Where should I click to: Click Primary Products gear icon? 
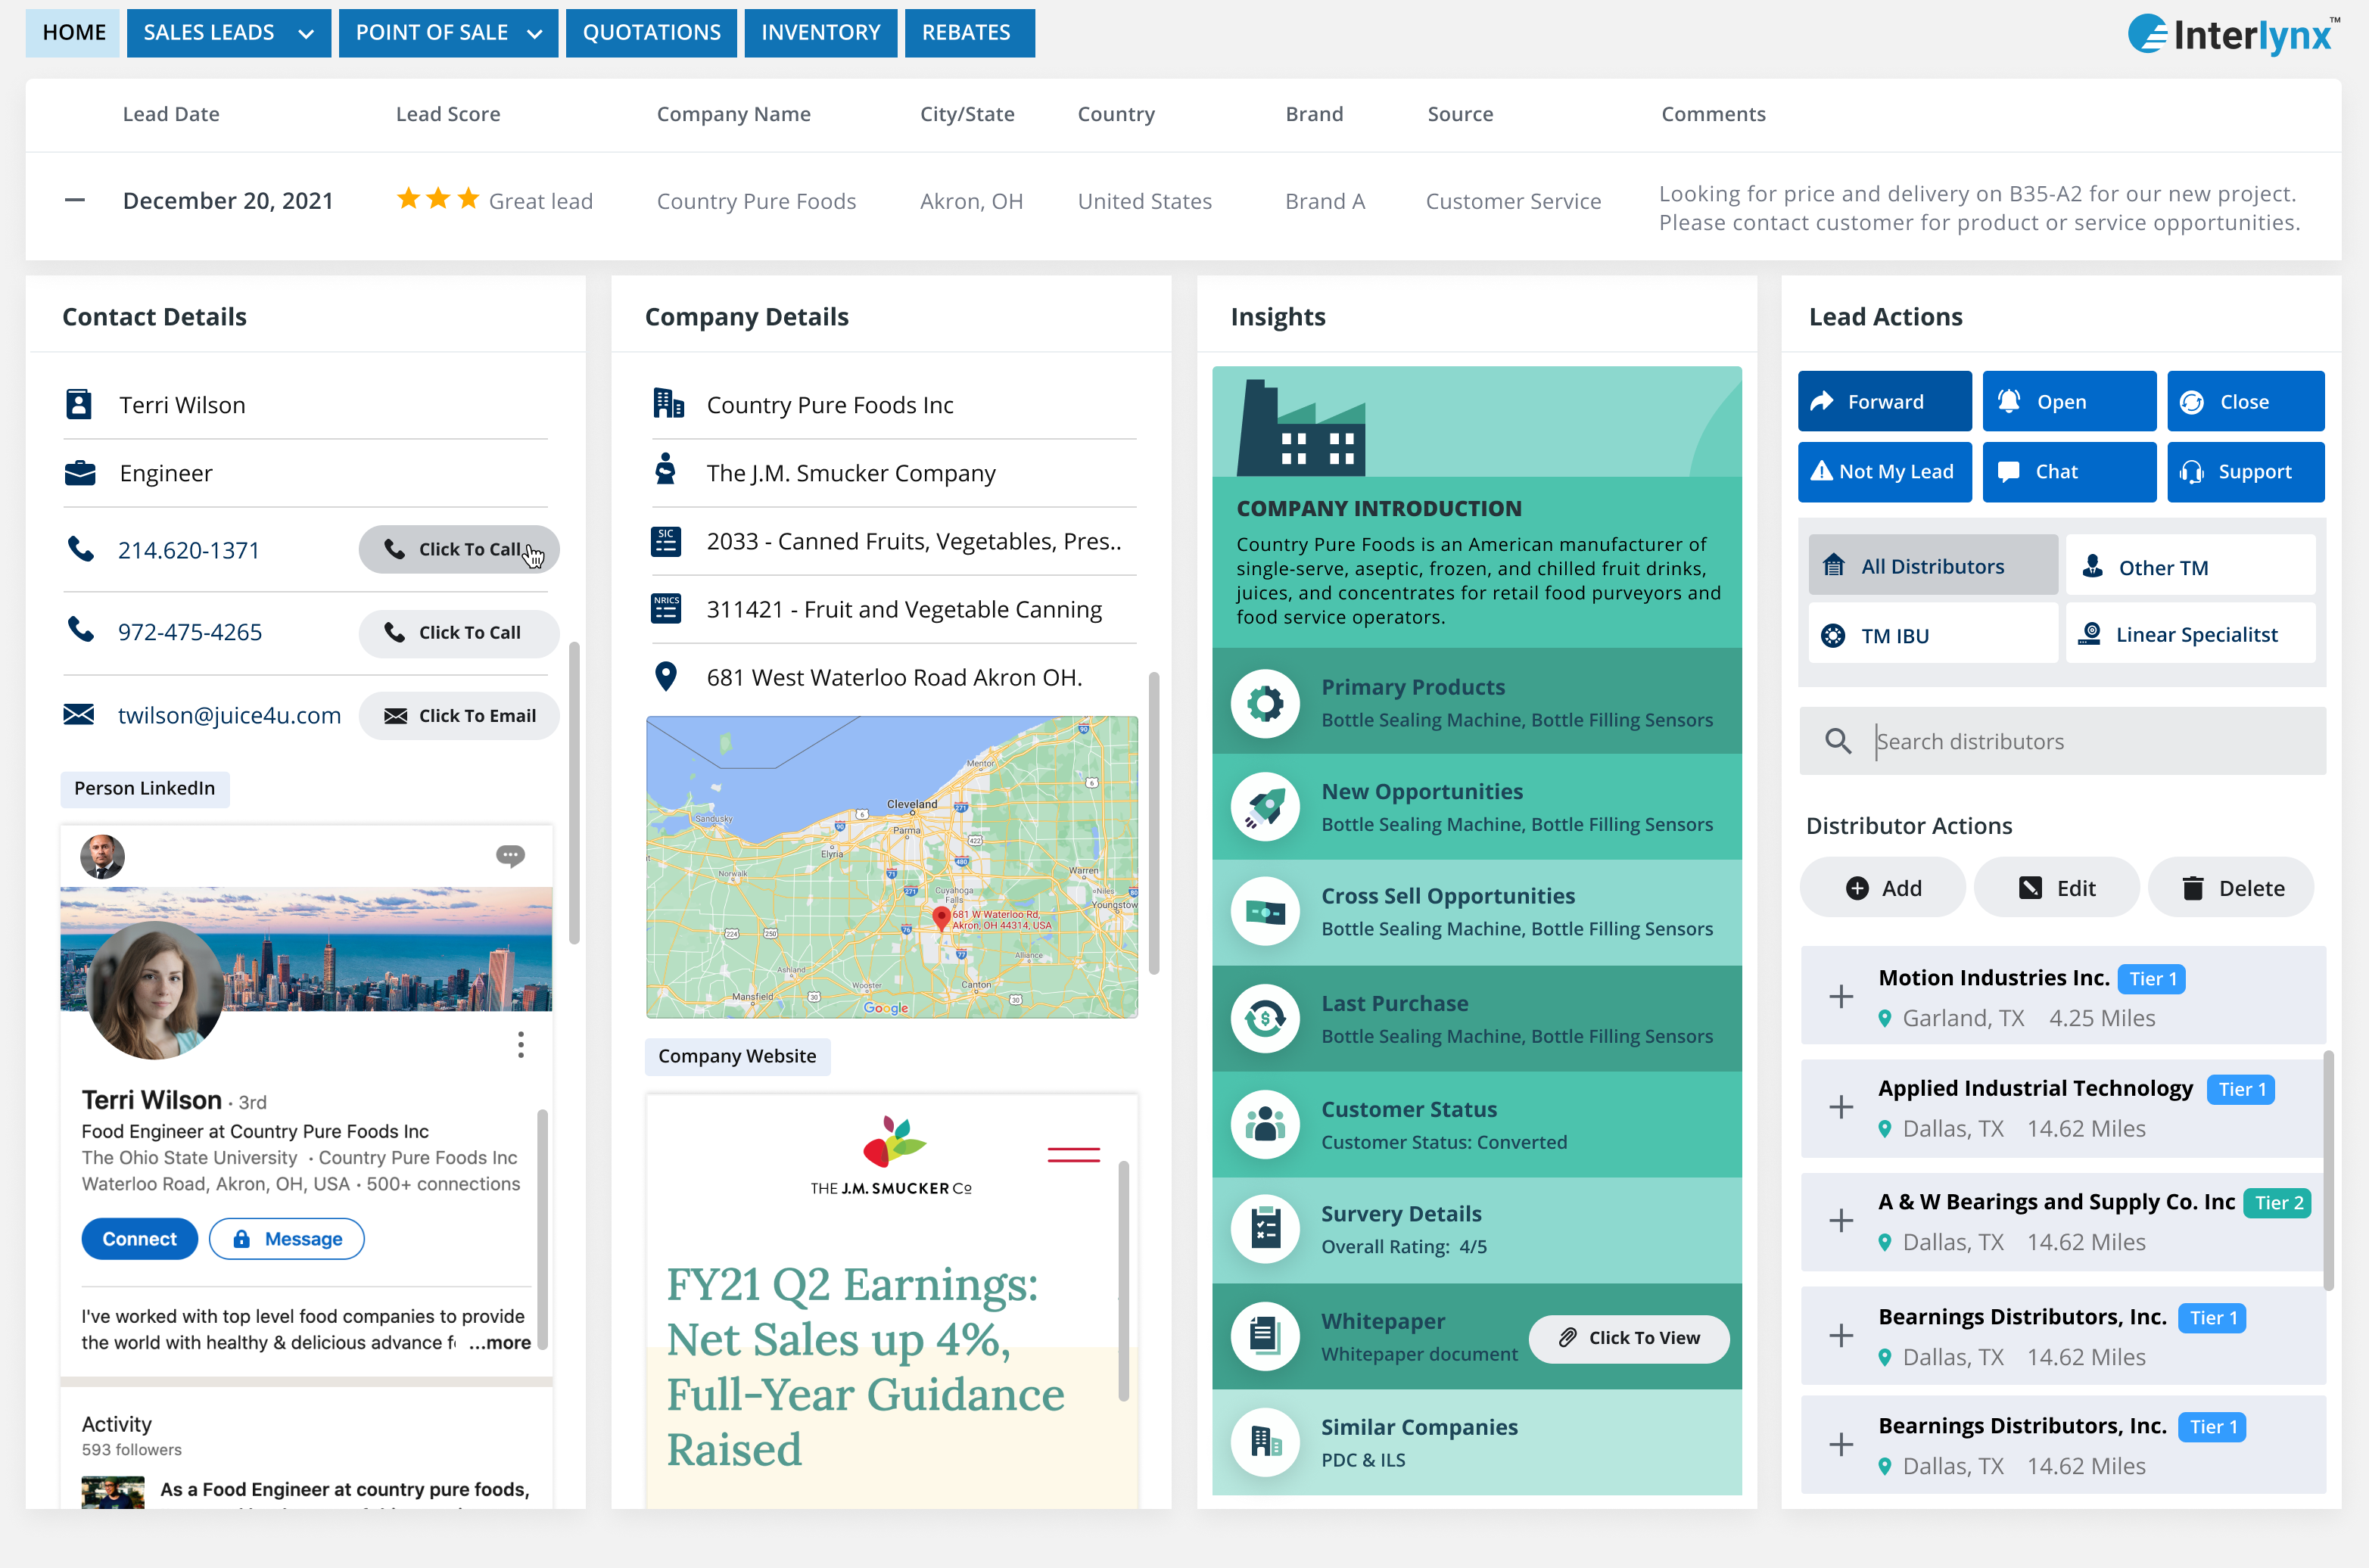tap(1265, 703)
